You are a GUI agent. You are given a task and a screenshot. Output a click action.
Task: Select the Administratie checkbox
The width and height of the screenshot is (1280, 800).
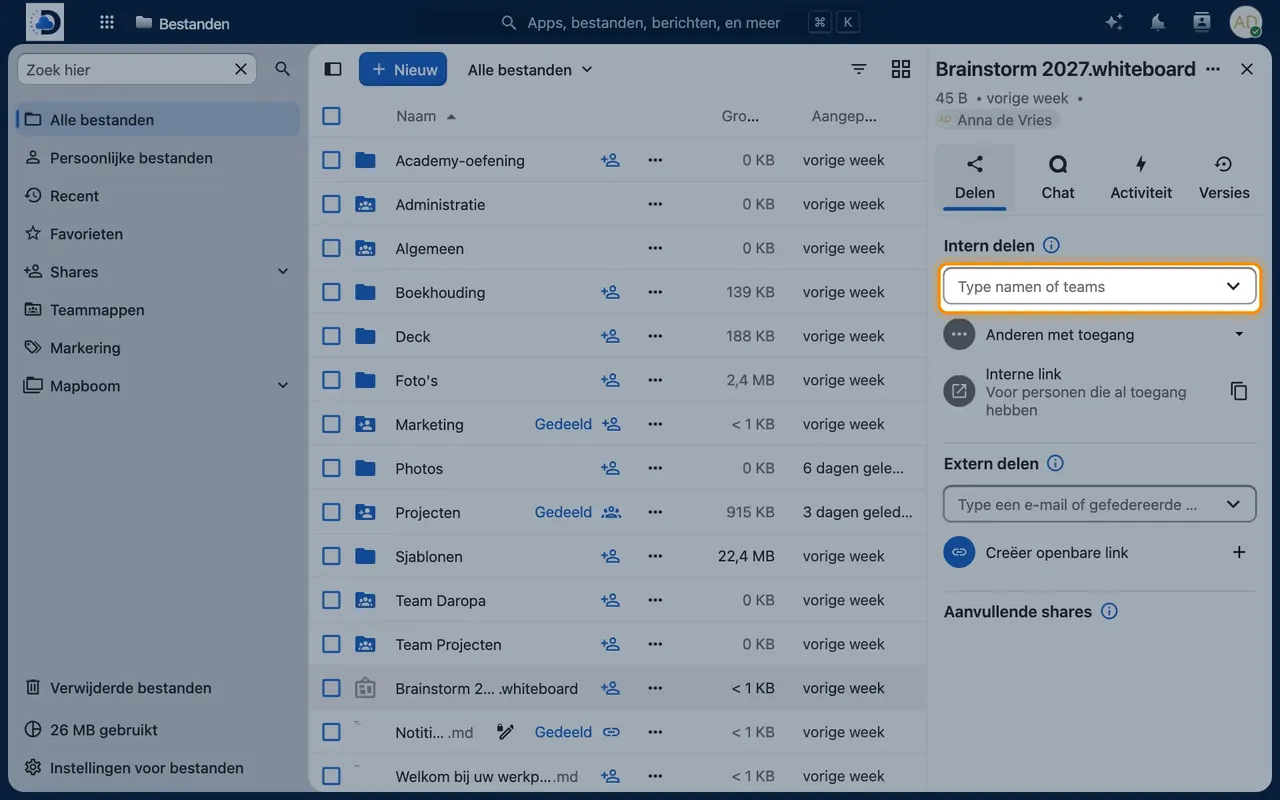pos(332,204)
